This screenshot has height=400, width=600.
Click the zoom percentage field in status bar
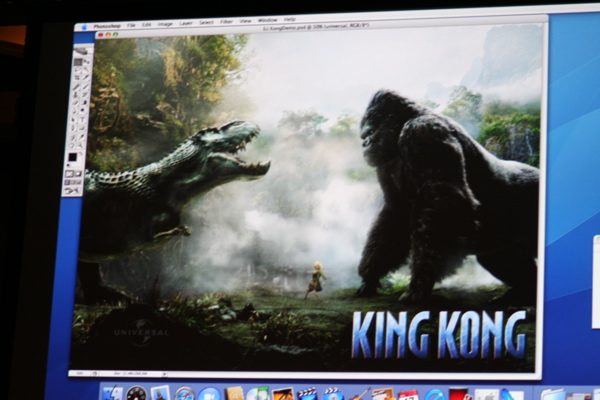click(x=78, y=373)
